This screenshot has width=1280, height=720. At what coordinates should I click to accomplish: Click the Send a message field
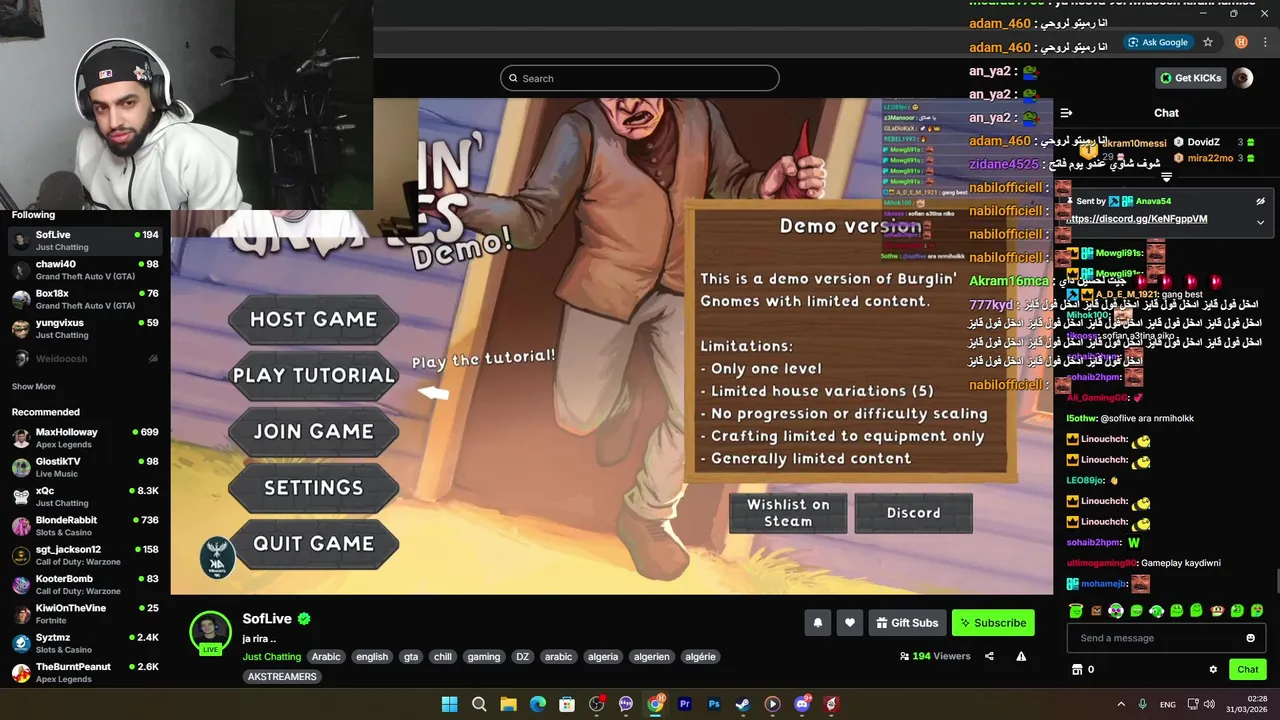click(x=1166, y=638)
